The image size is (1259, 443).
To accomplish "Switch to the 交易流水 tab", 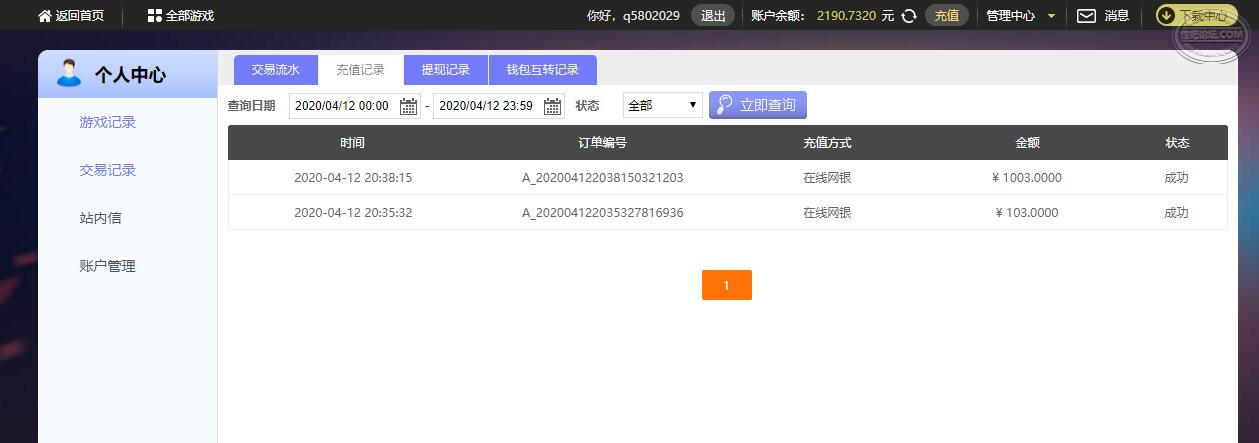I will 275,70.
